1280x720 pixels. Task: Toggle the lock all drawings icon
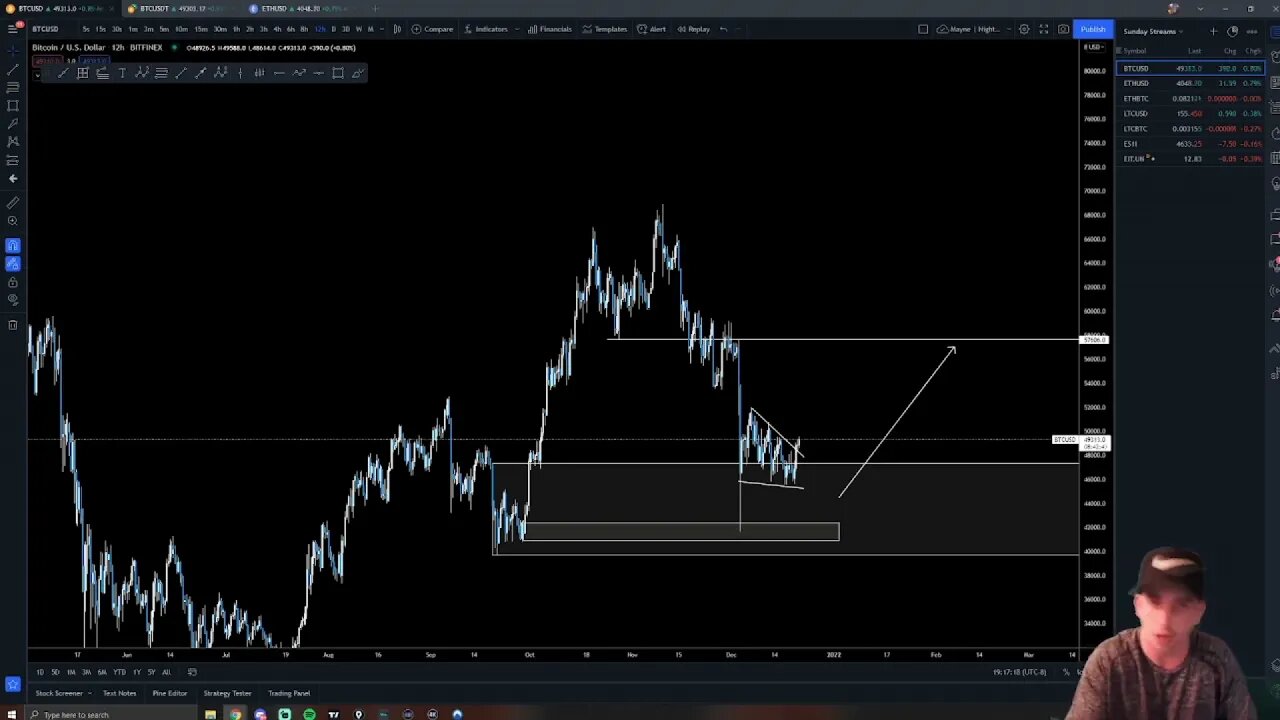click(x=13, y=282)
